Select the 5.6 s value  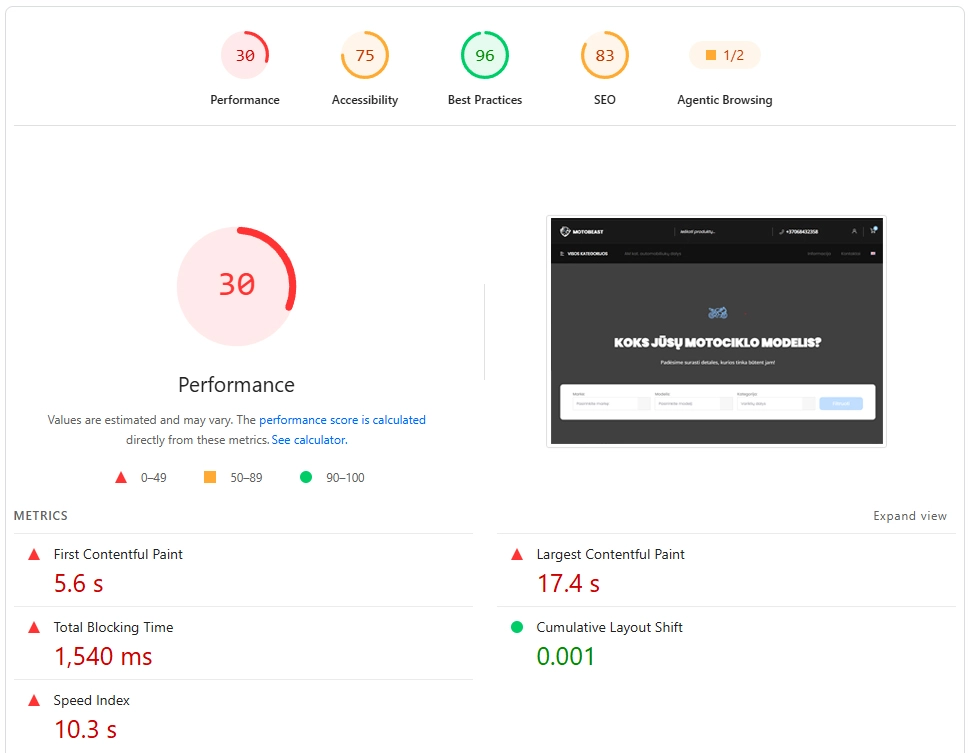coord(78,584)
